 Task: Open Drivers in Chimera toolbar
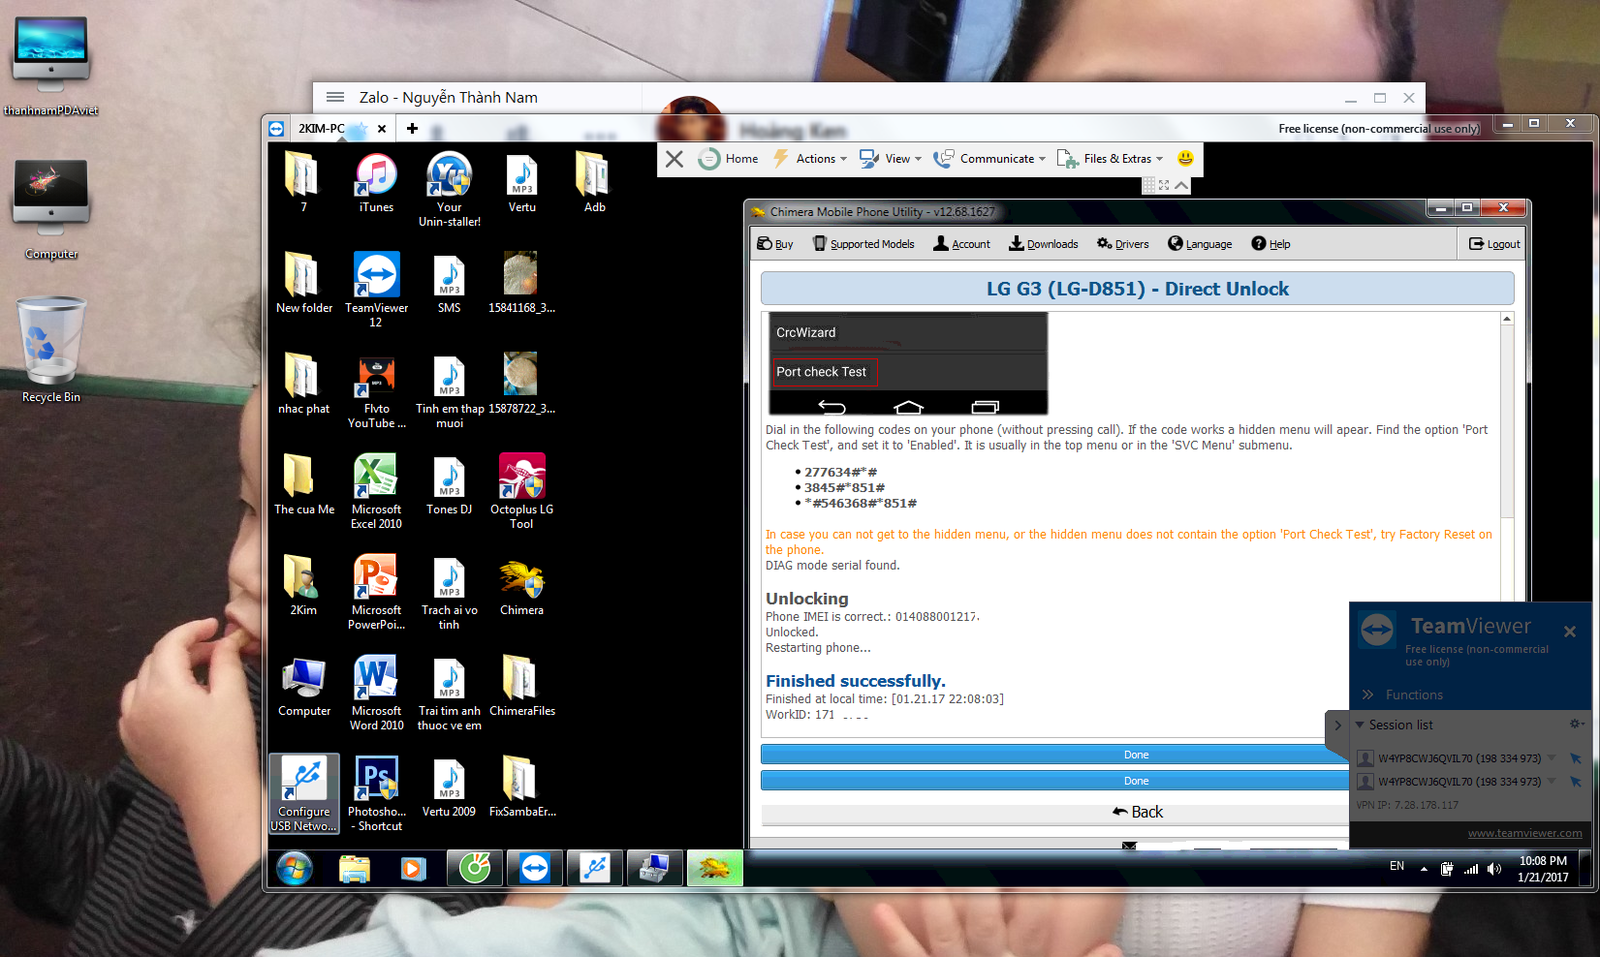pos(1123,244)
